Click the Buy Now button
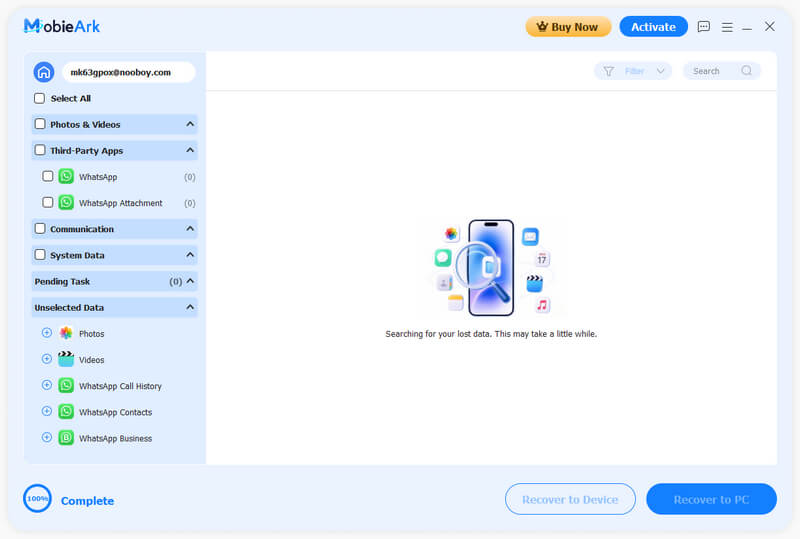The height and width of the screenshot is (539, 800). (x=568, y=27)
